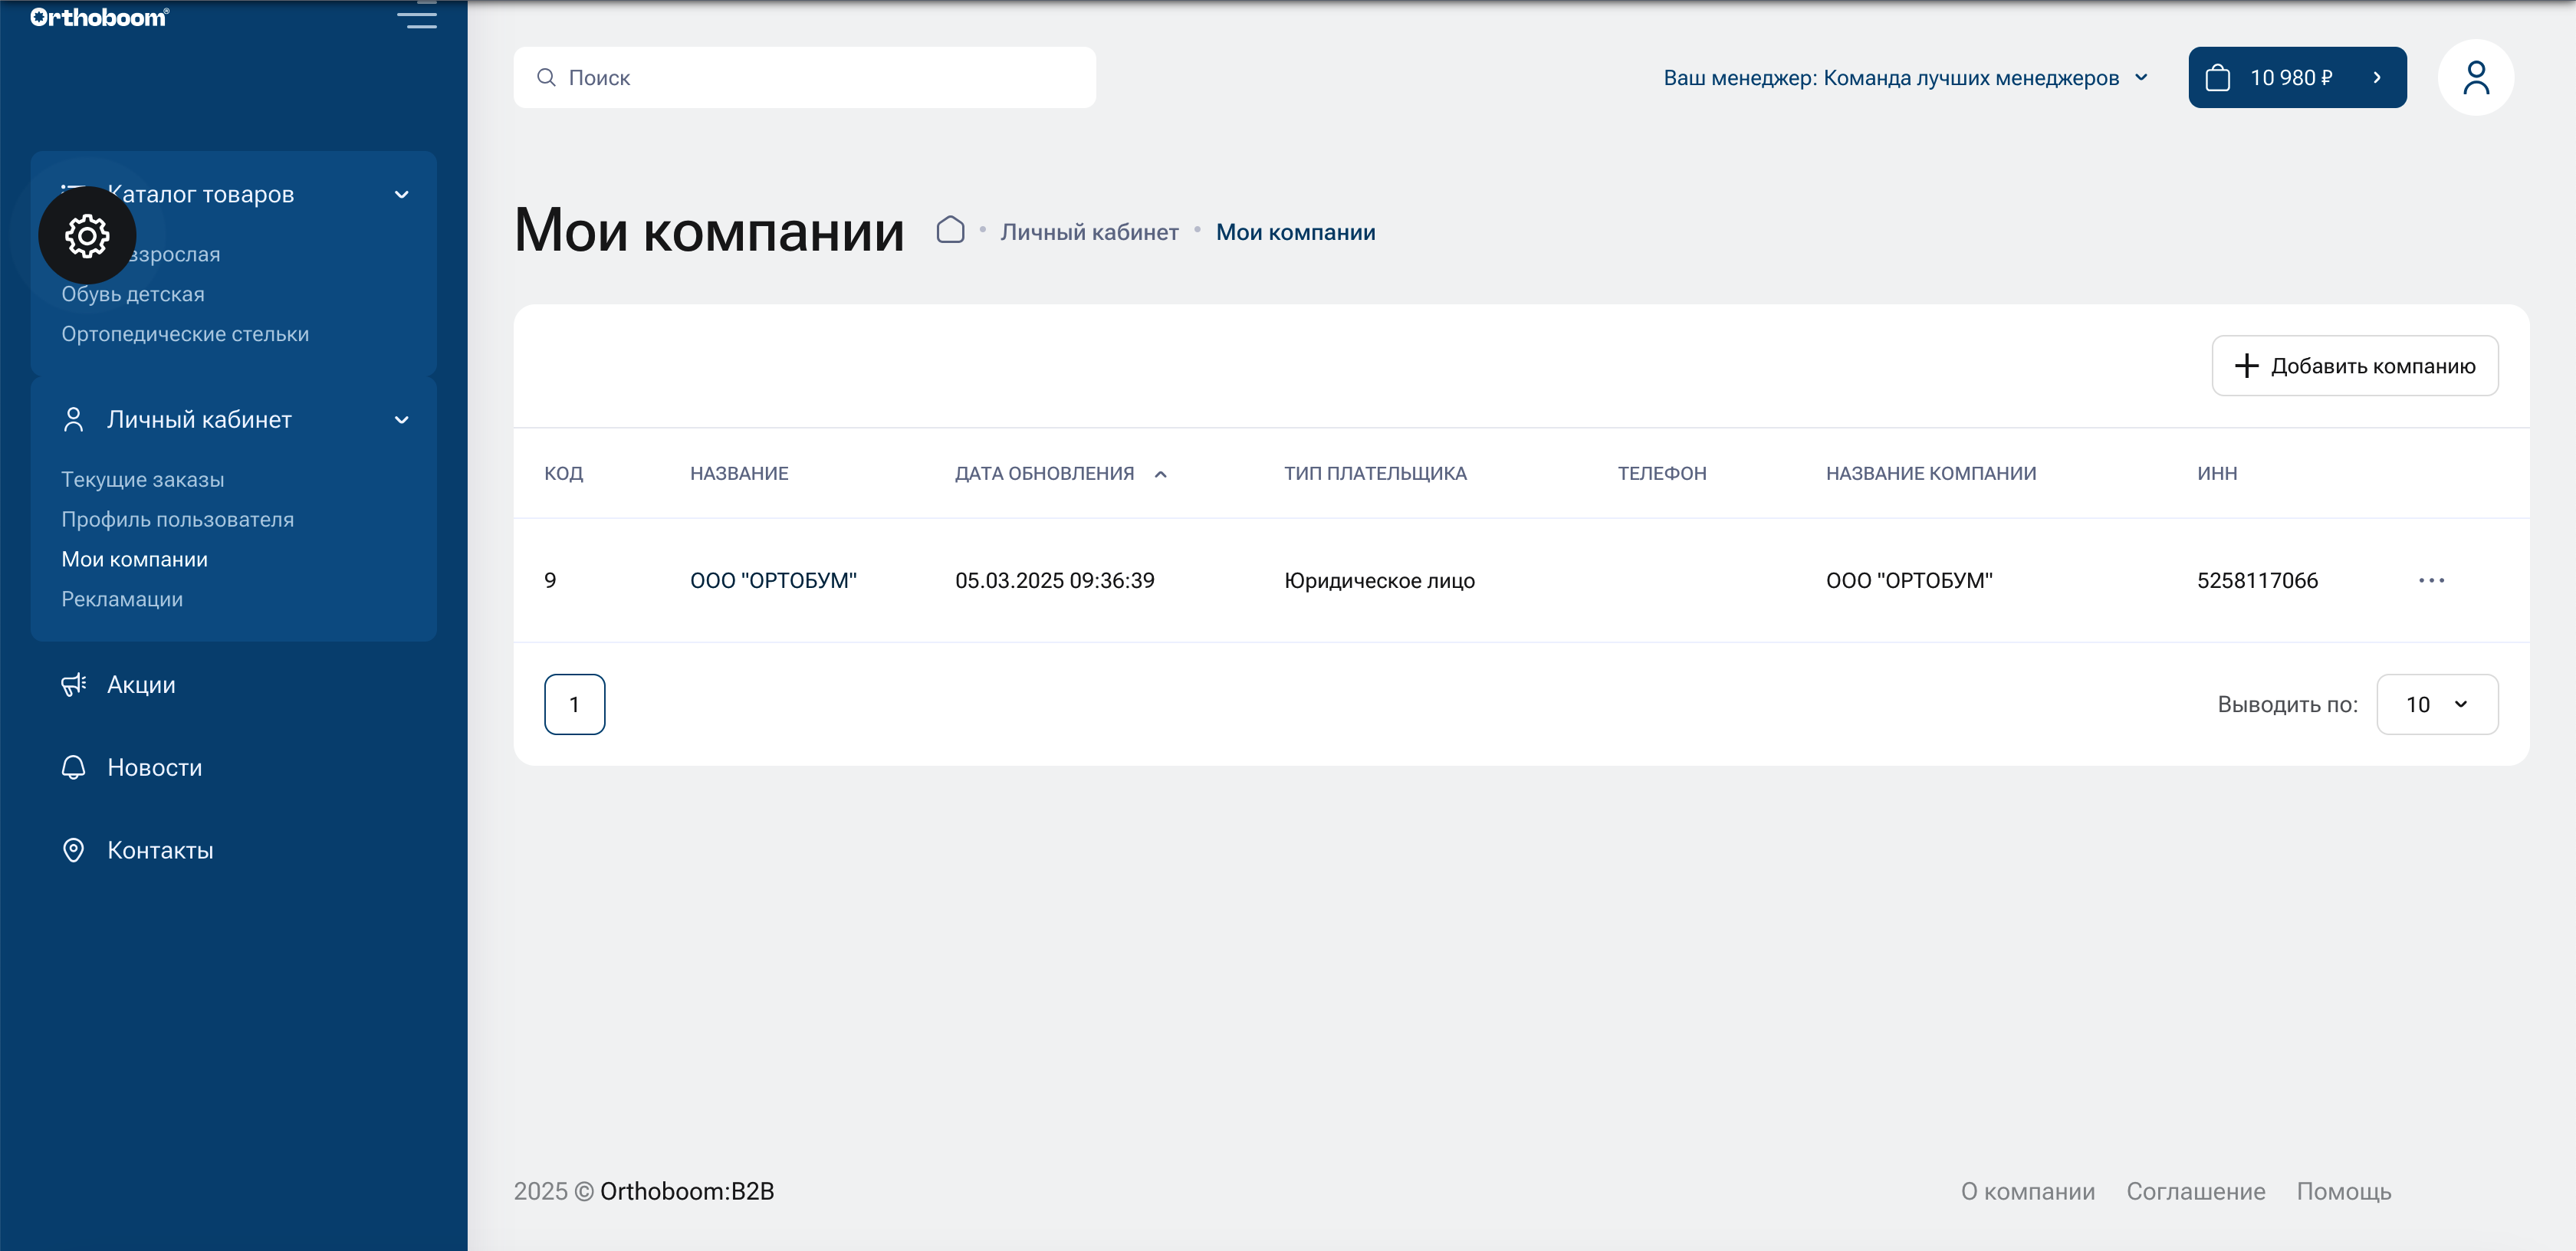Open the Соглашение footer link

2196,1191
